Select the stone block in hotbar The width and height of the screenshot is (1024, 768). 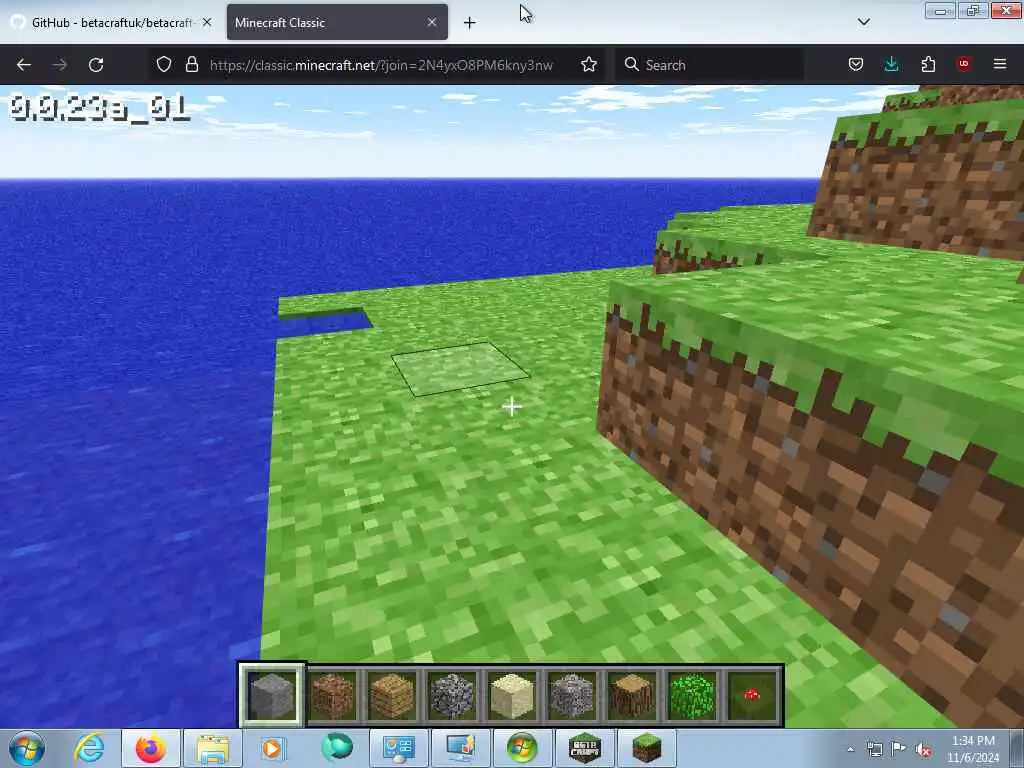[x=272, y=696]
